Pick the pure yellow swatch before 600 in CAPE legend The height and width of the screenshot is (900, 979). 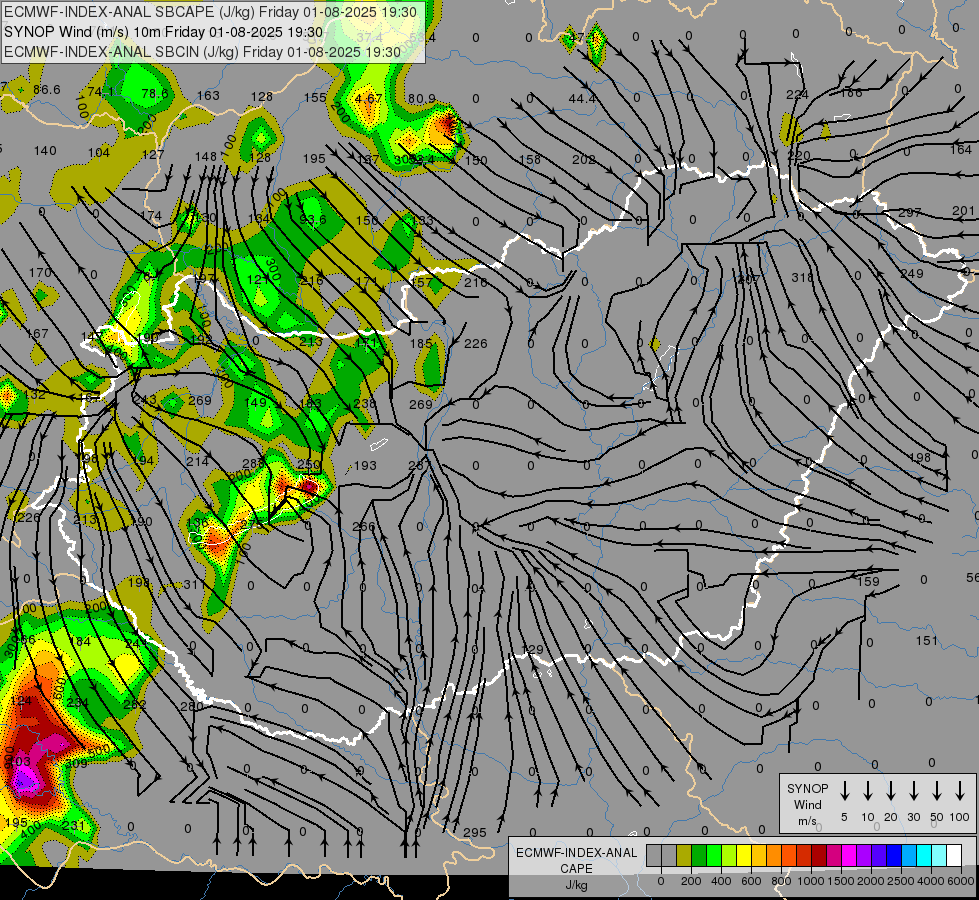pyautogui.click(x=744, y=856)
